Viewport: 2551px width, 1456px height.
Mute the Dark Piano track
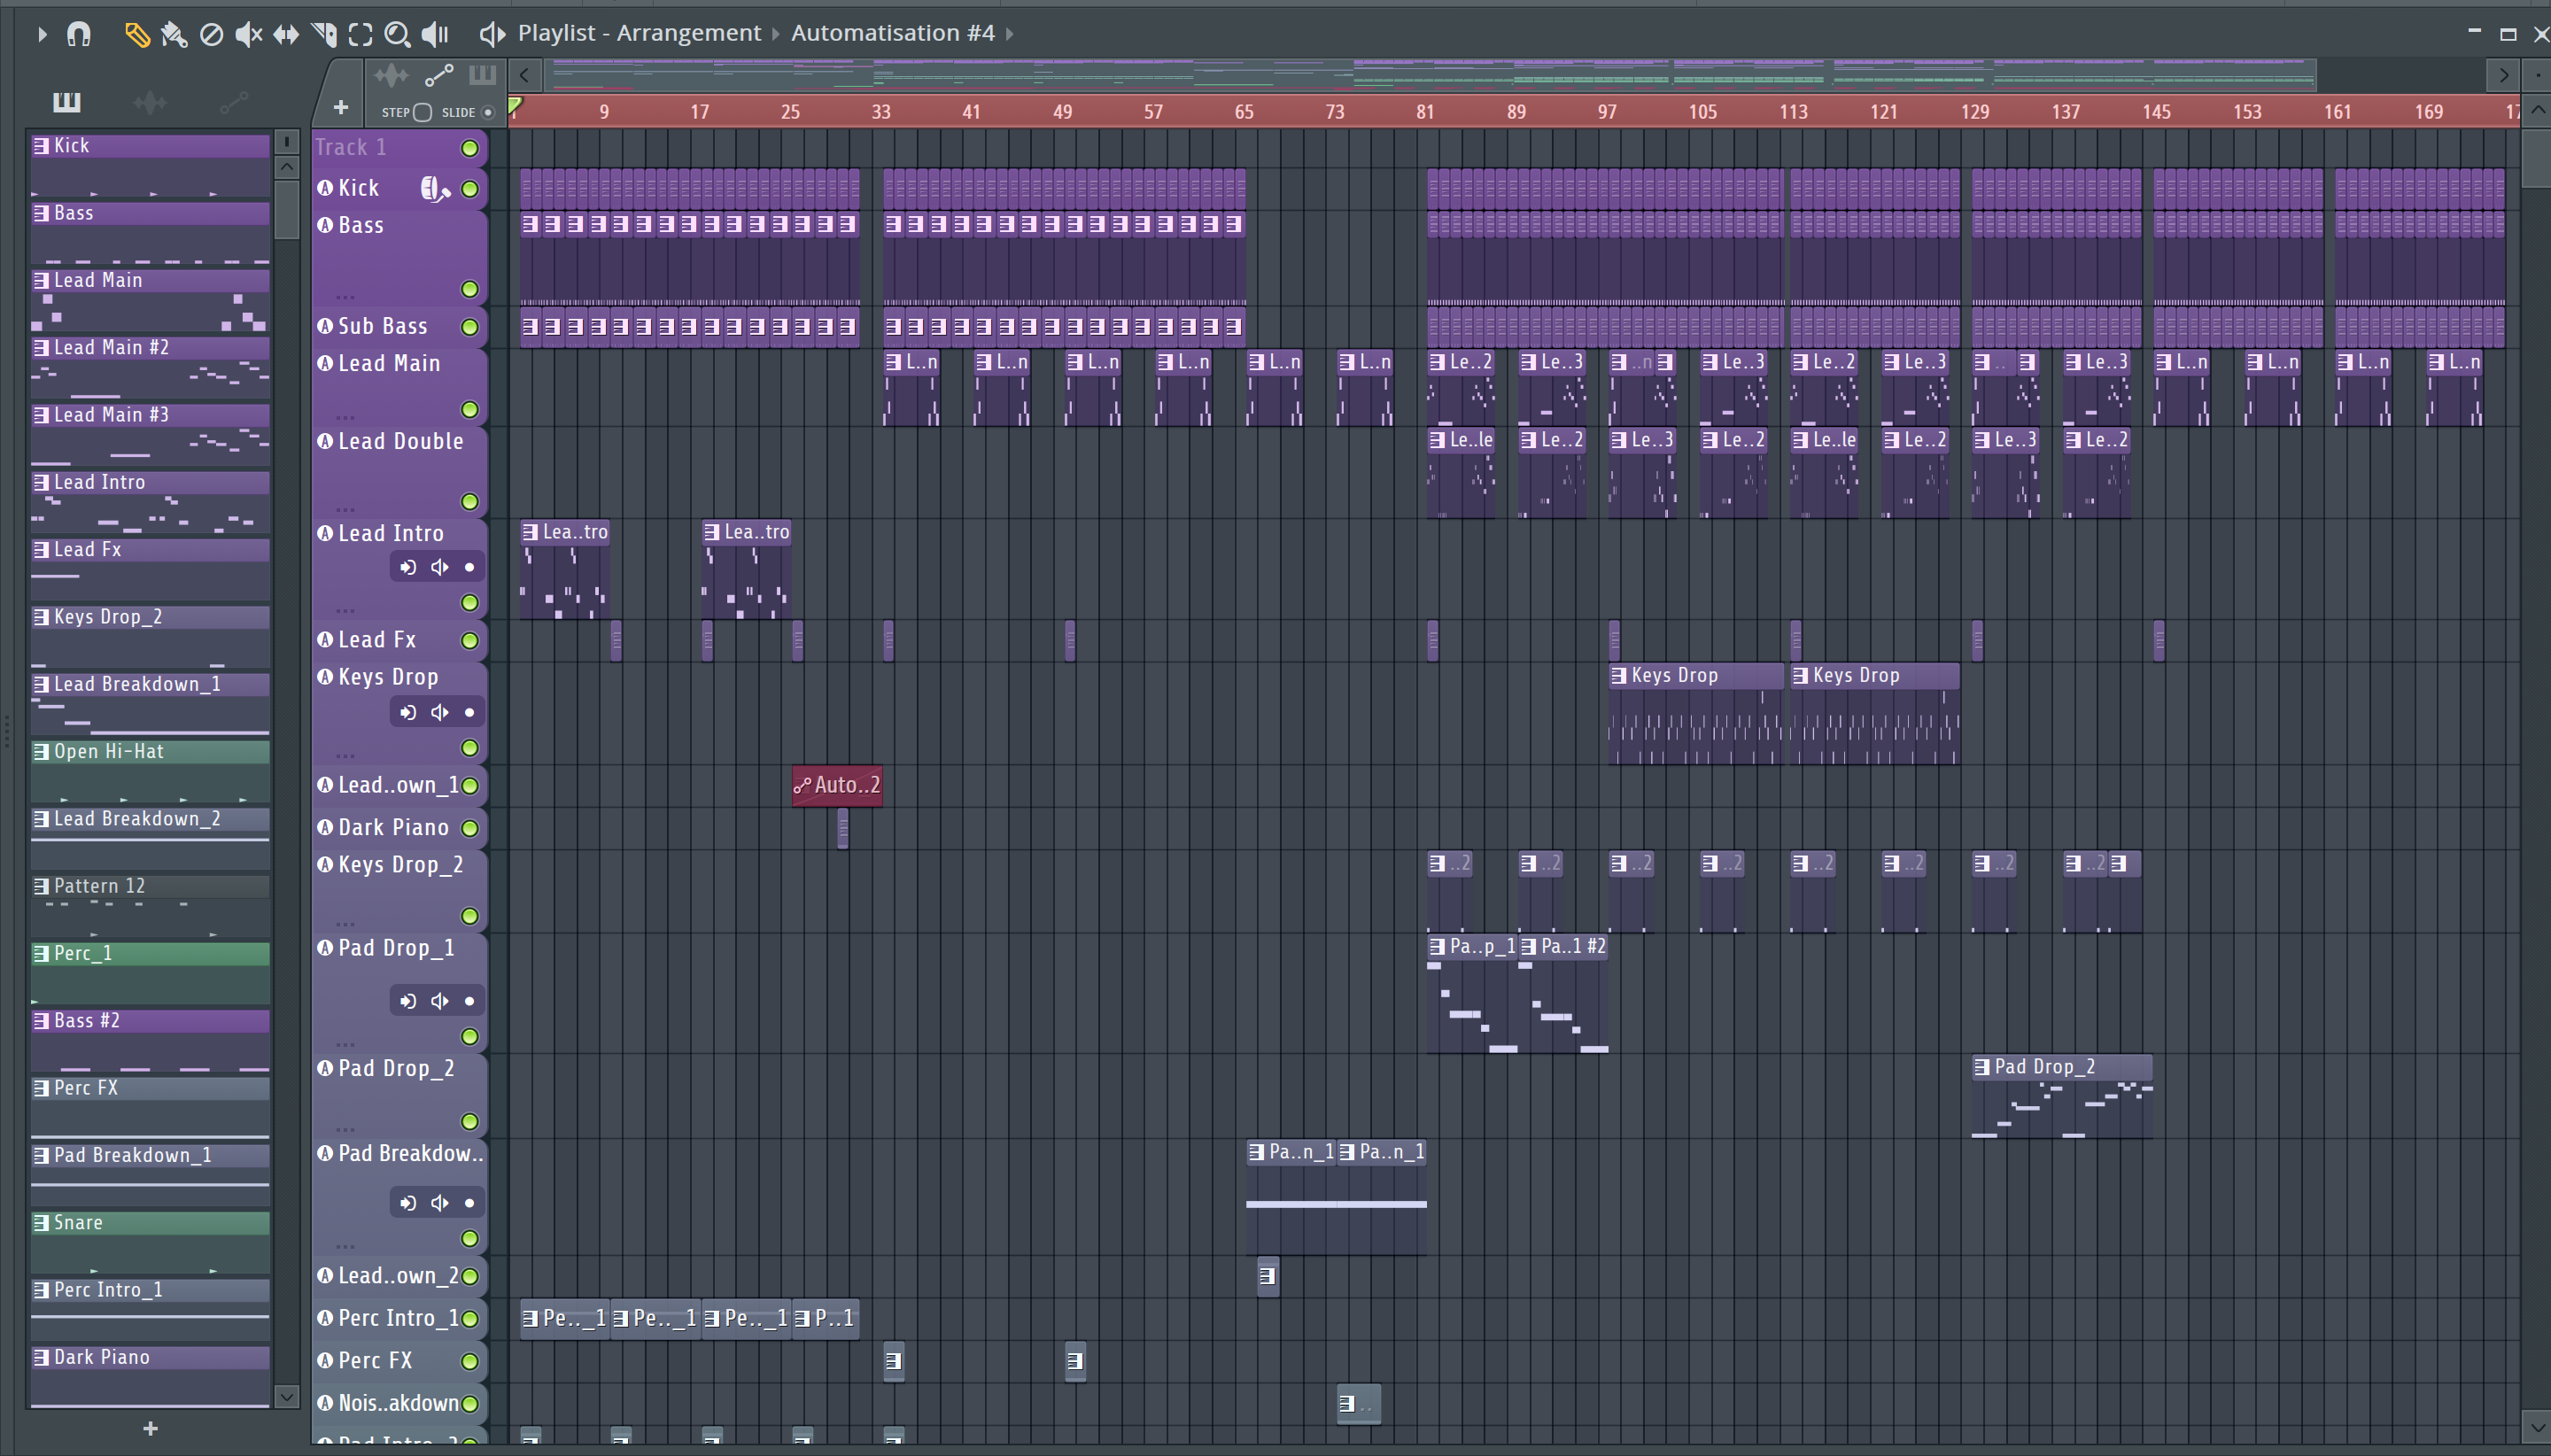(469, 828)
